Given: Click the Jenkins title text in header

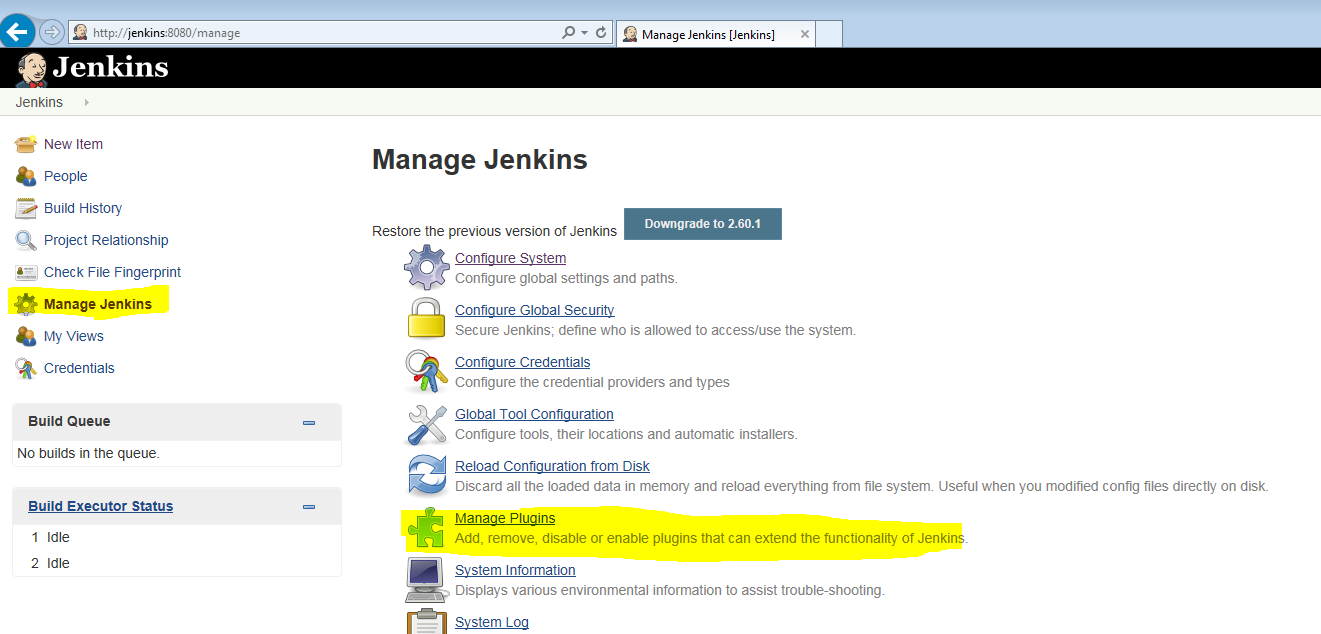Looking at the screenshot, I should [110, 68].
